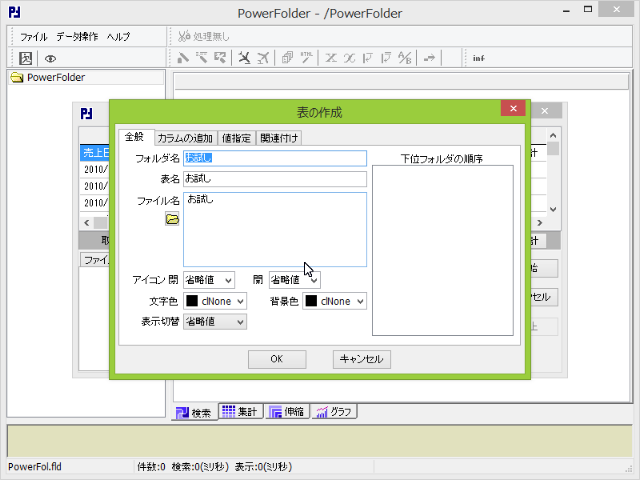Click the pencil with dotted line toolbar icon
This screenshot has height=480, width=640.
201,58
